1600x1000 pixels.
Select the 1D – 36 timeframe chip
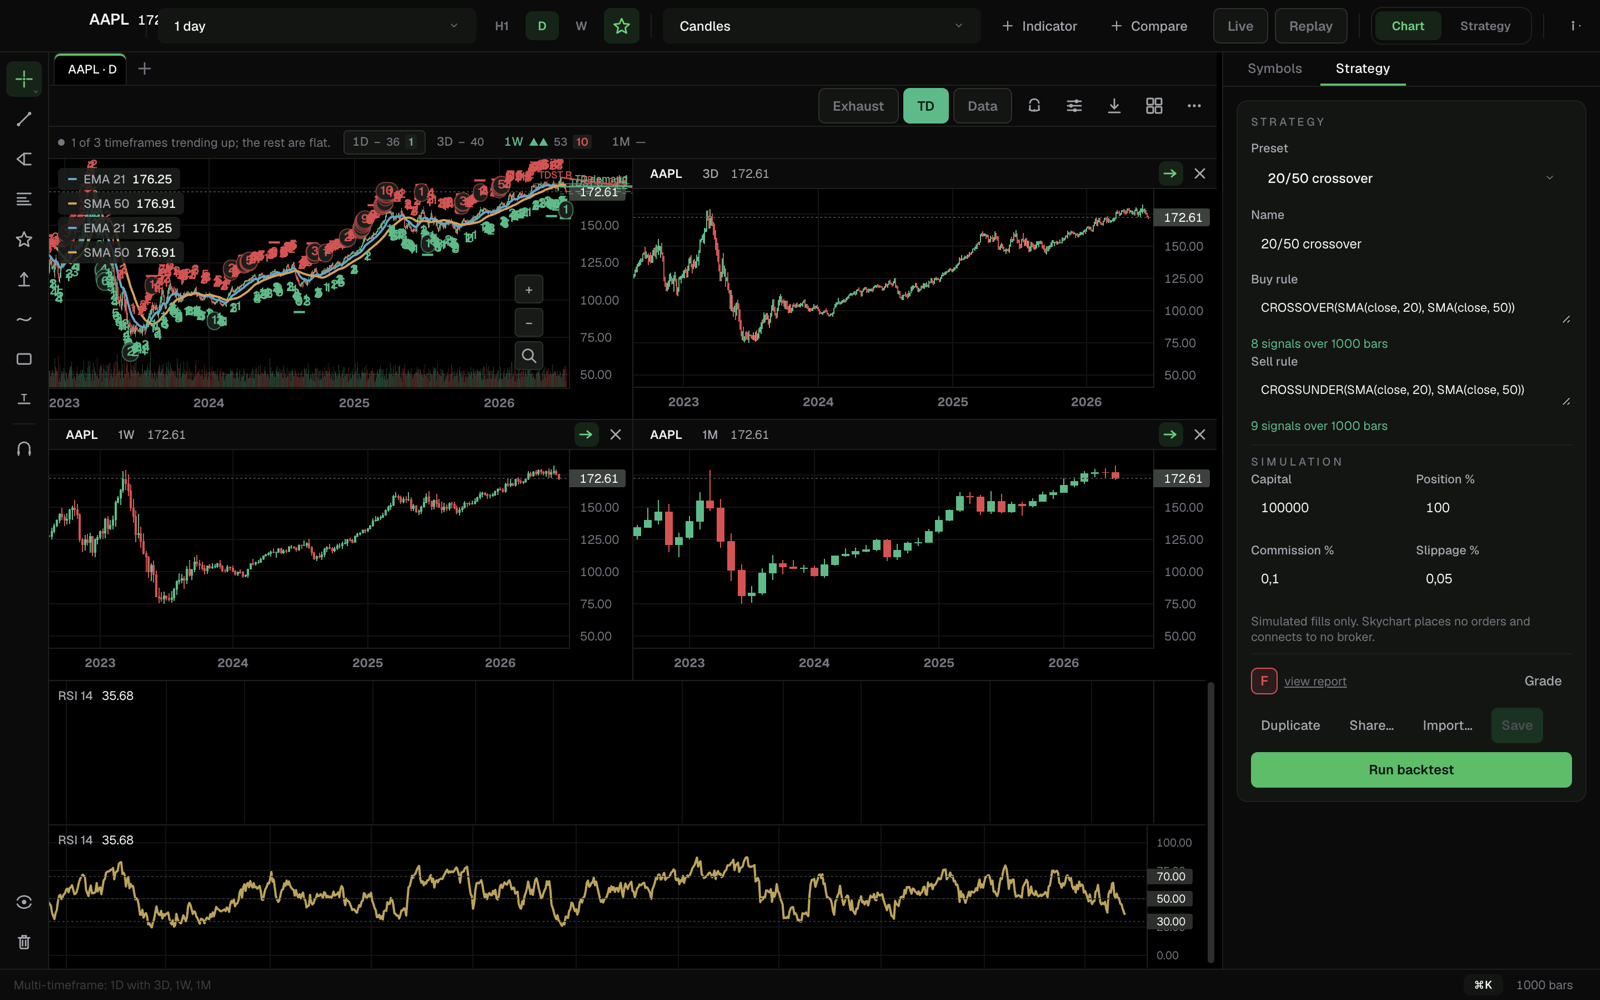coord(384,142)
